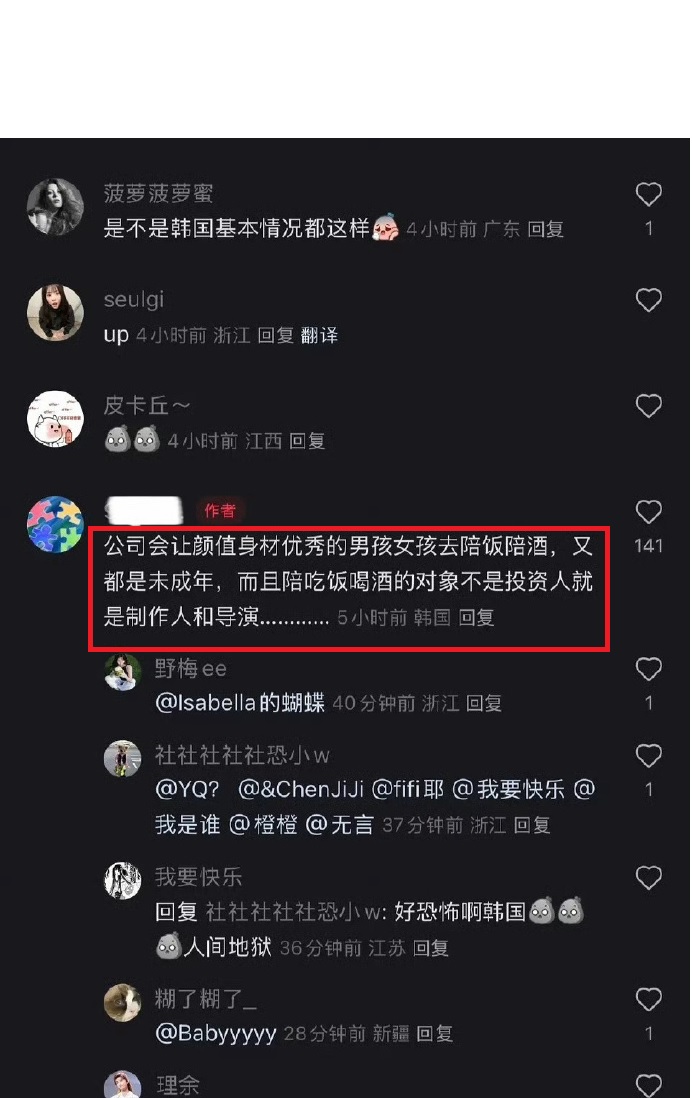Screen dimensions: 692x1098
Task: Open the author's puzzle-piece avatar
Action: pos(55,524)
